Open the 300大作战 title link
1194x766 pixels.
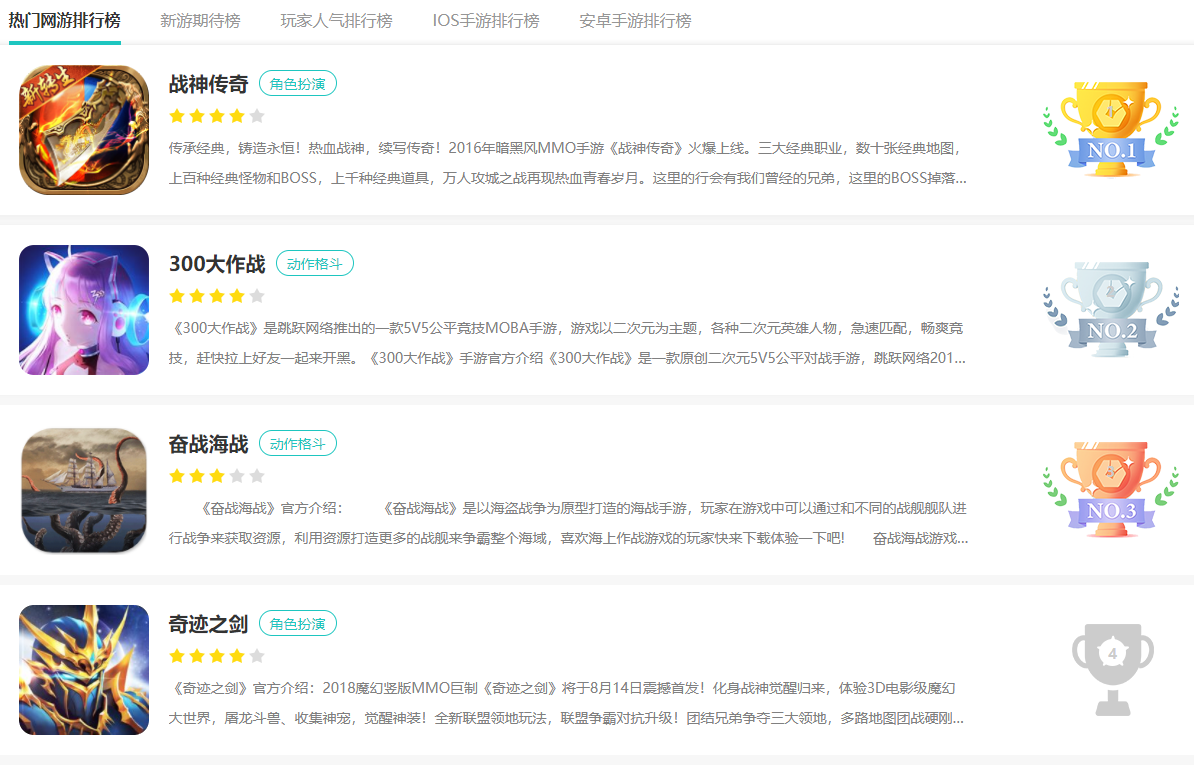(x=217, y=264)
